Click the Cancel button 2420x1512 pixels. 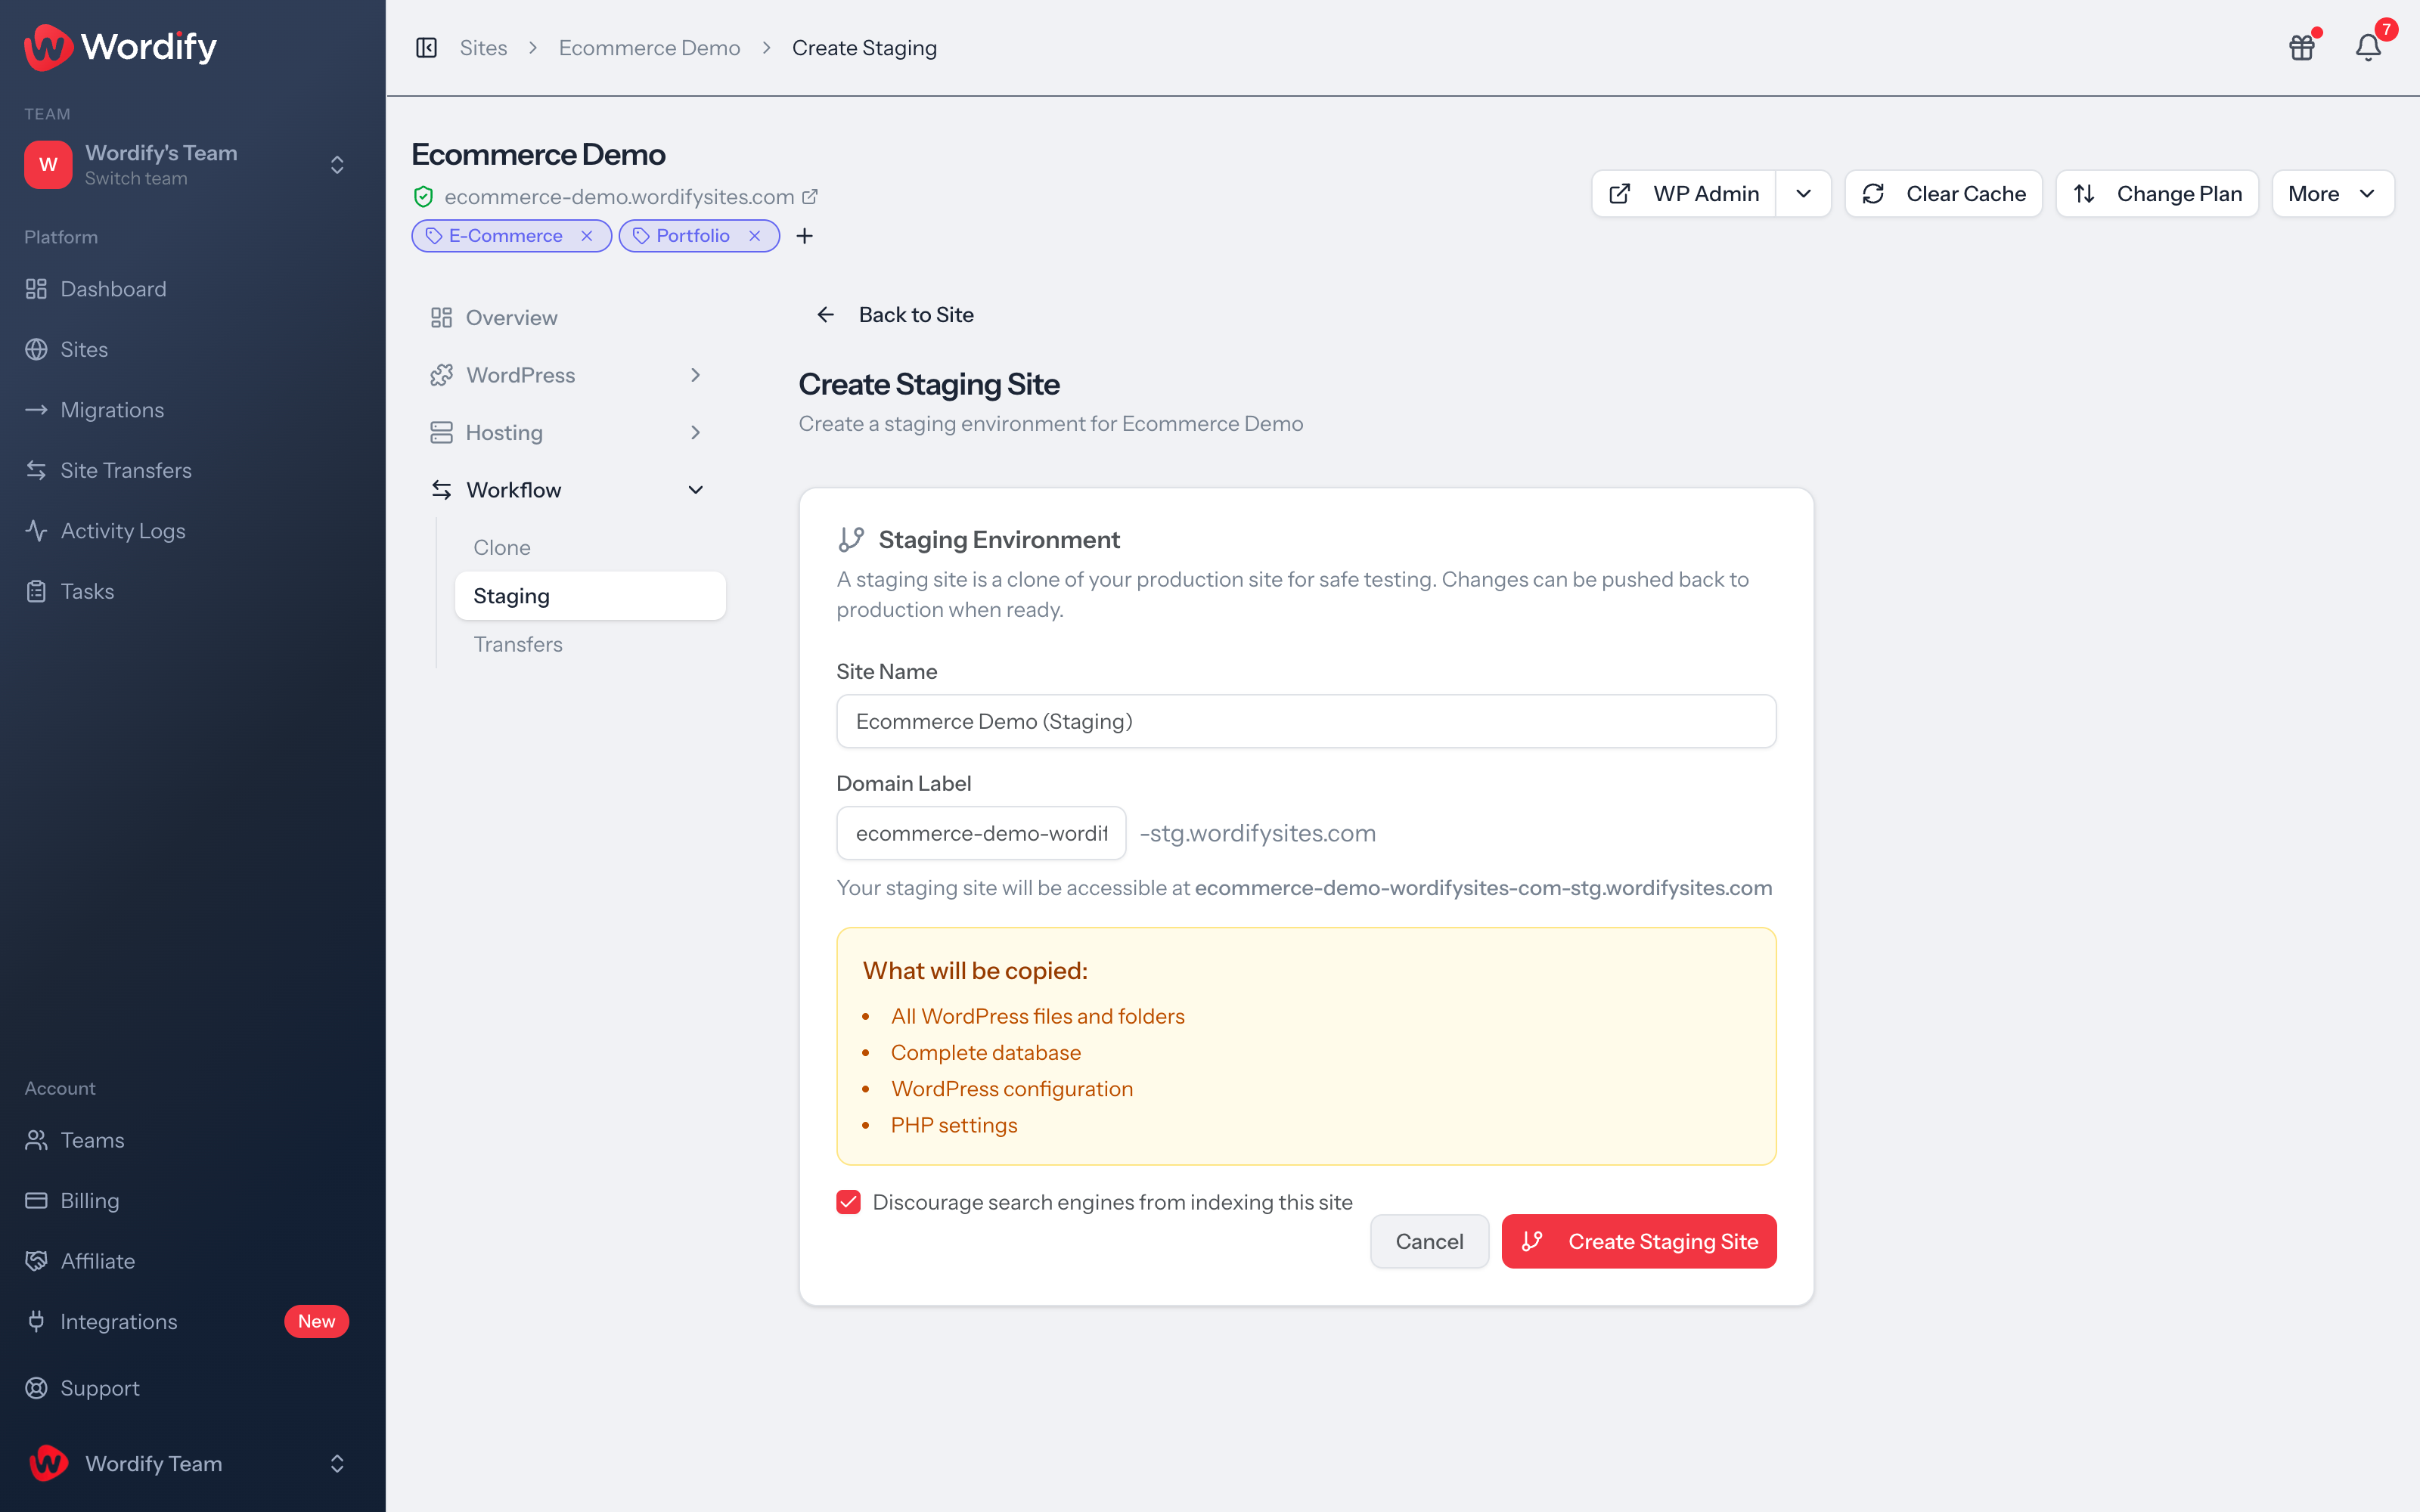pyautogui.click(x=1429, y=1242)
